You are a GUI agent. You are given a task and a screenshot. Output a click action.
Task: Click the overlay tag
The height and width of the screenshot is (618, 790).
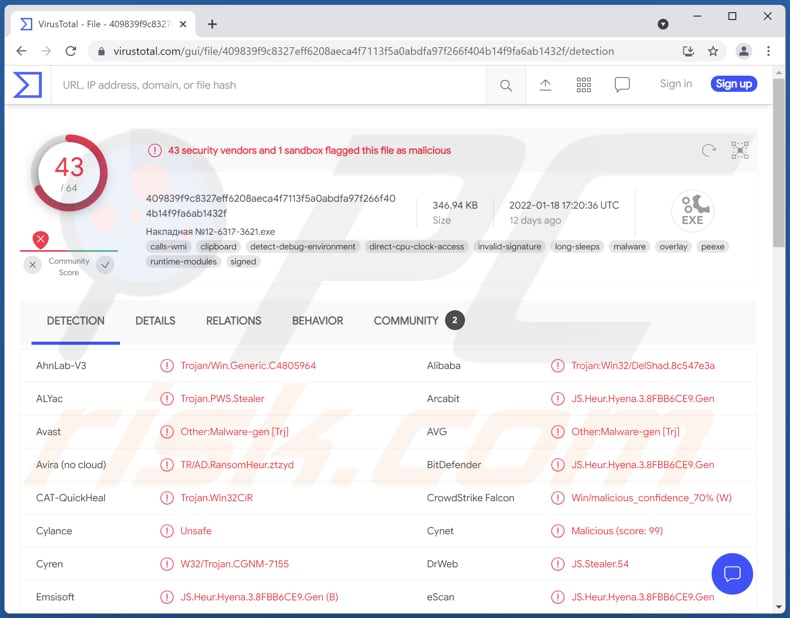673,247
